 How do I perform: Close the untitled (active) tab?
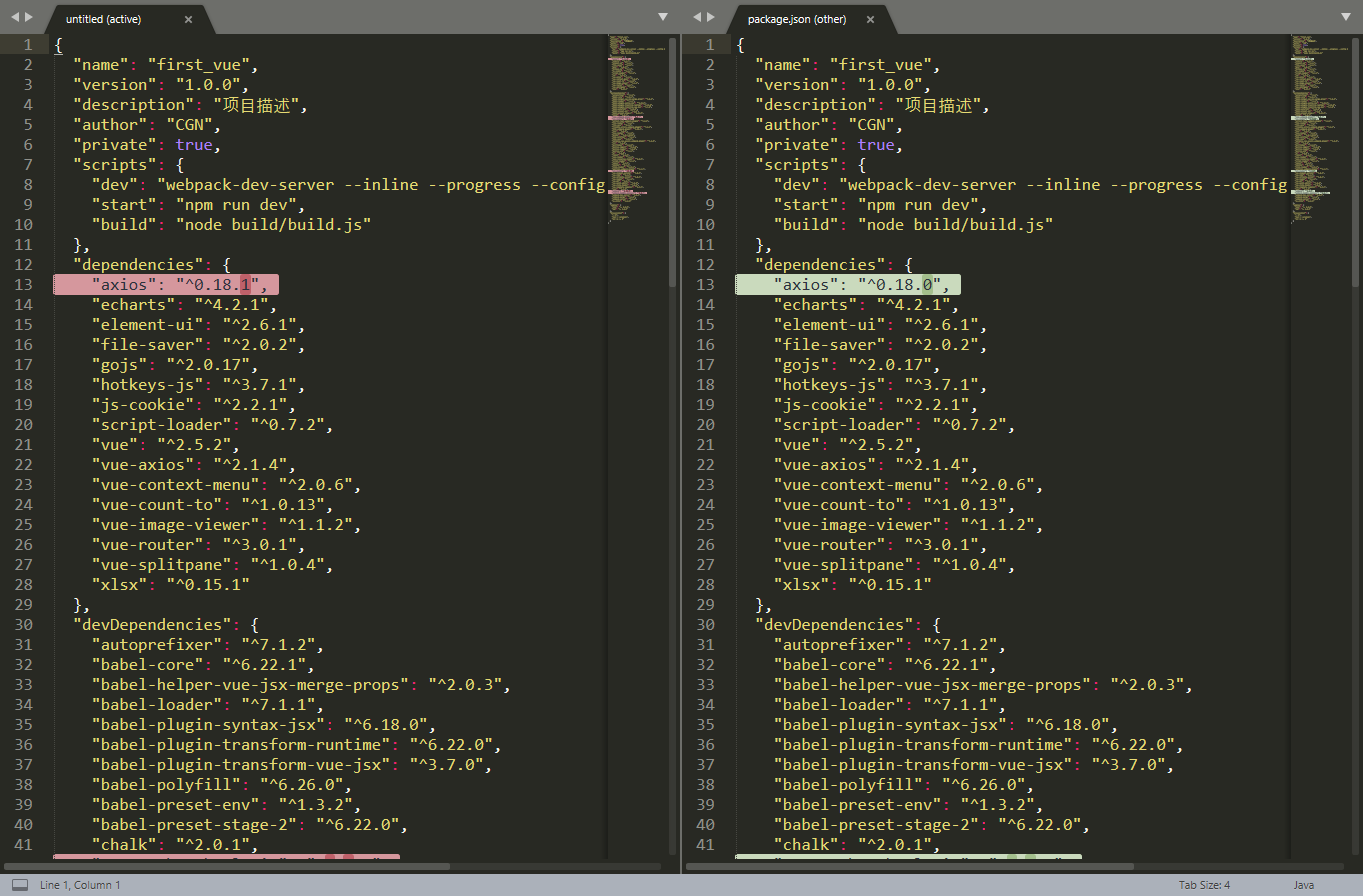(189, 19)
